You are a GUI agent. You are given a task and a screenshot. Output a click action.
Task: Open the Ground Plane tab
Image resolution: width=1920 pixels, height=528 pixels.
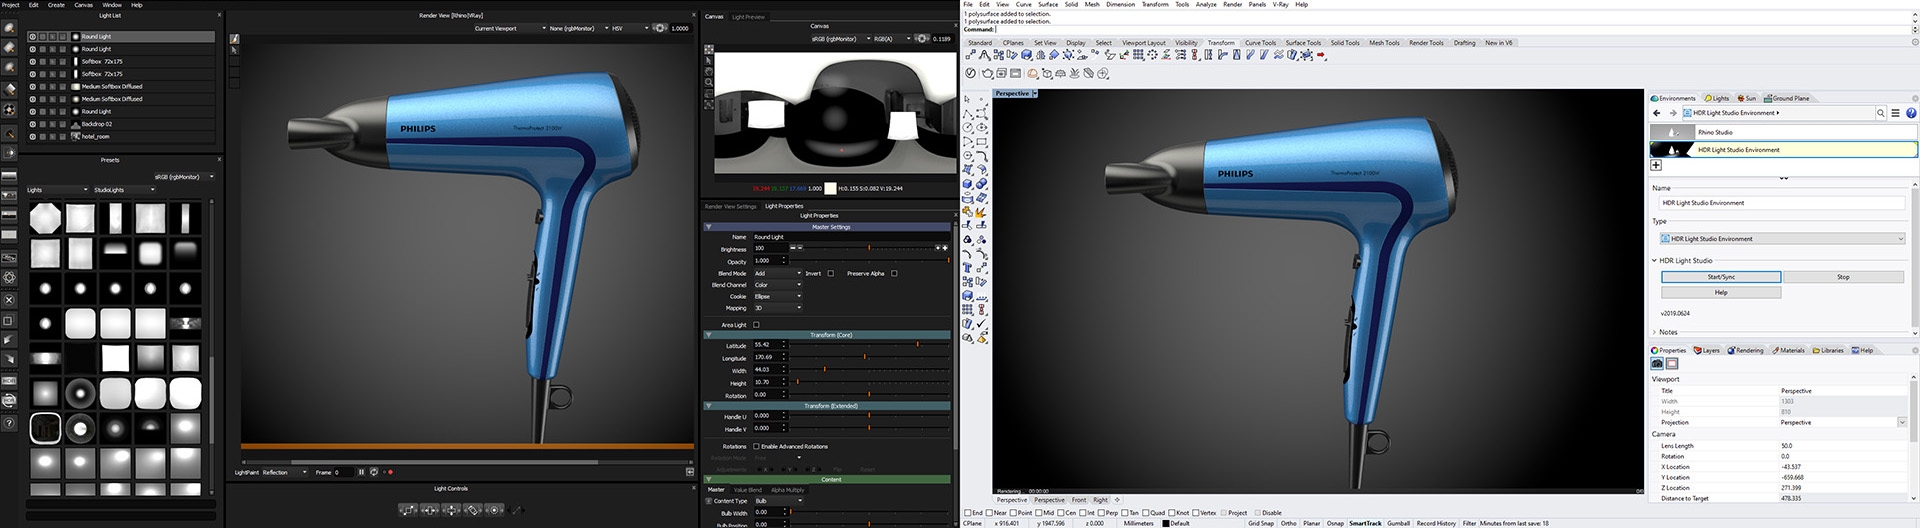click(1787, 98)
